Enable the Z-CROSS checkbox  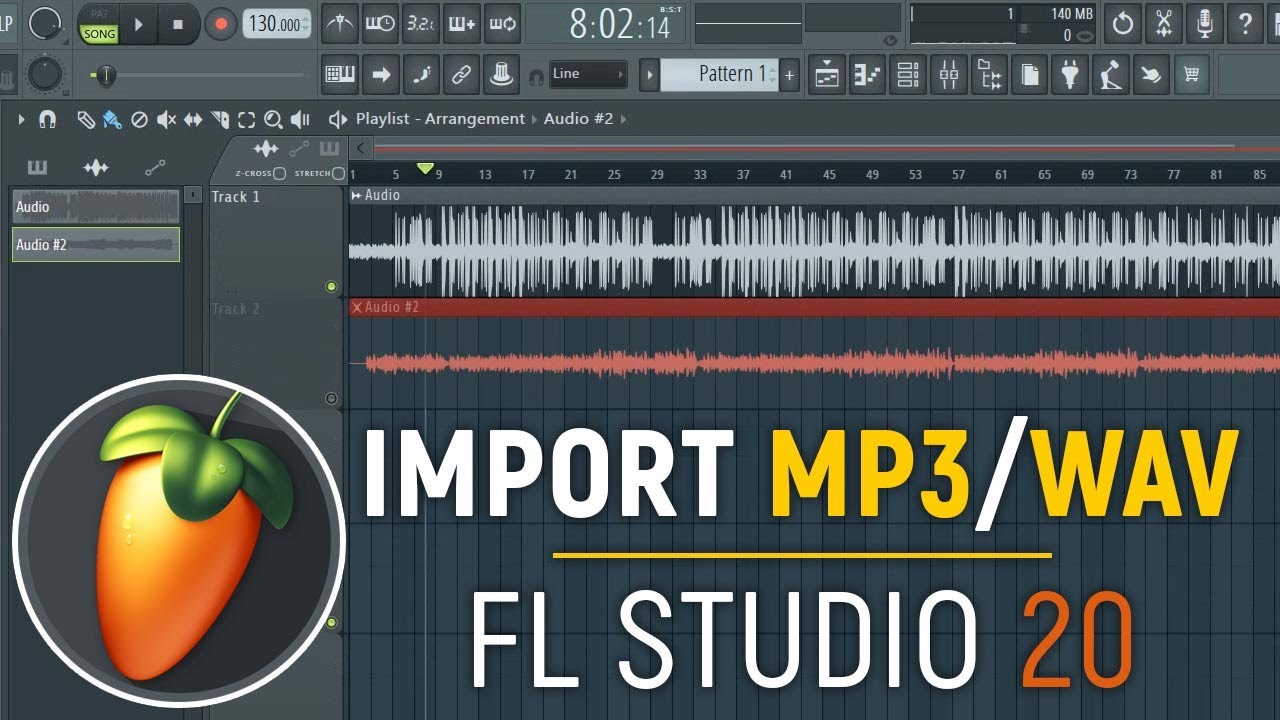[x=279, y=174]
